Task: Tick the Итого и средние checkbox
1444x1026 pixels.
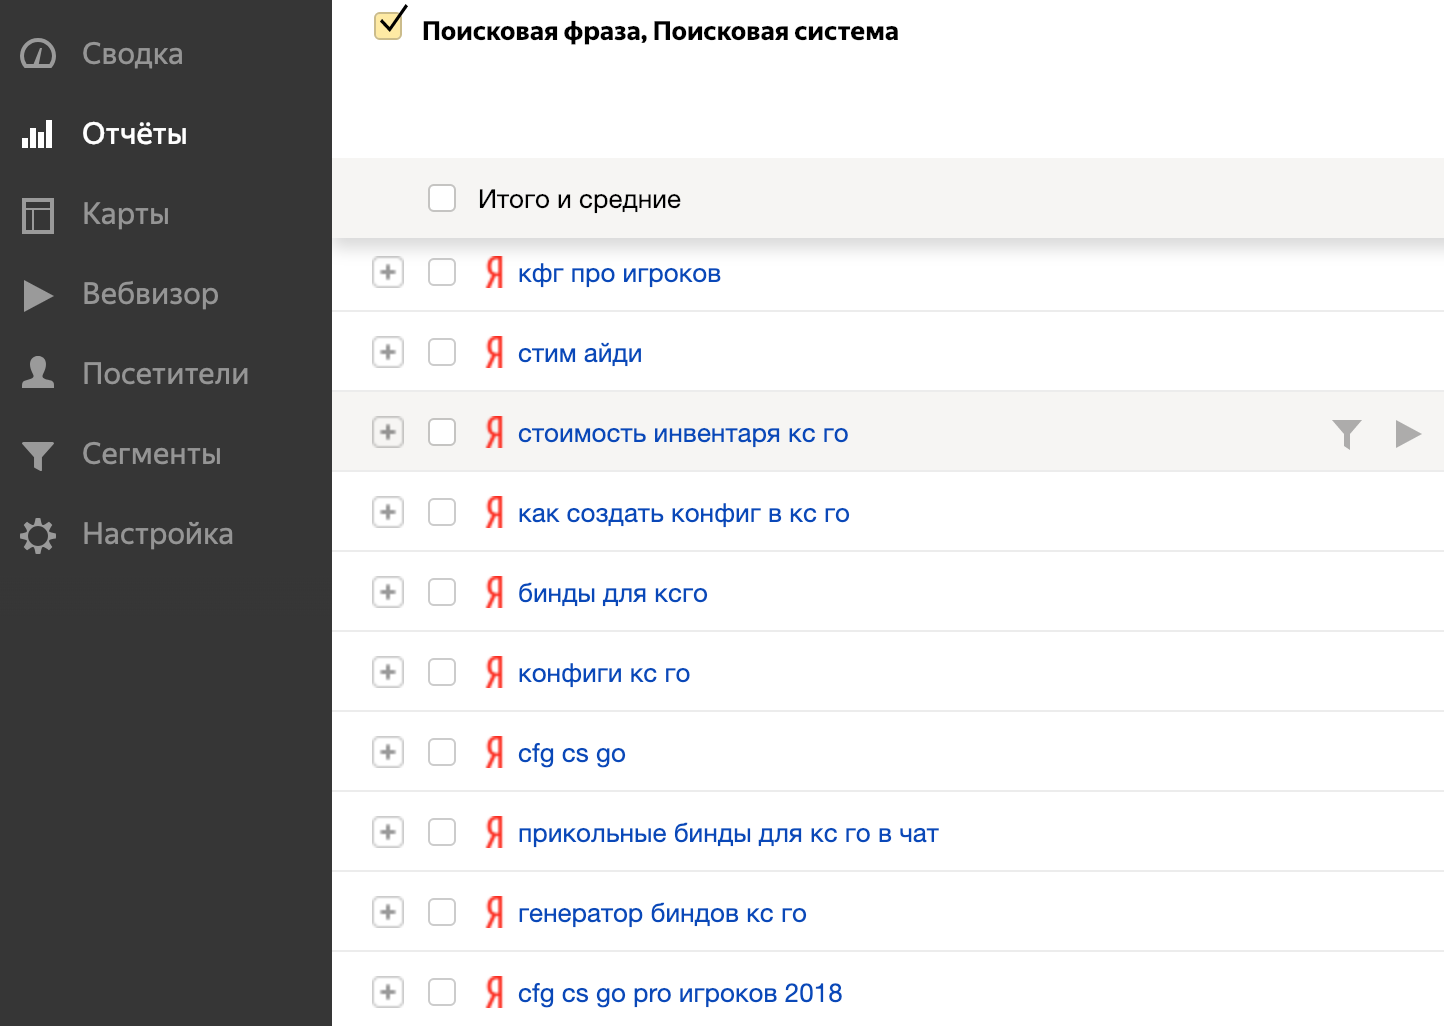Action: (x=442, y=198)
